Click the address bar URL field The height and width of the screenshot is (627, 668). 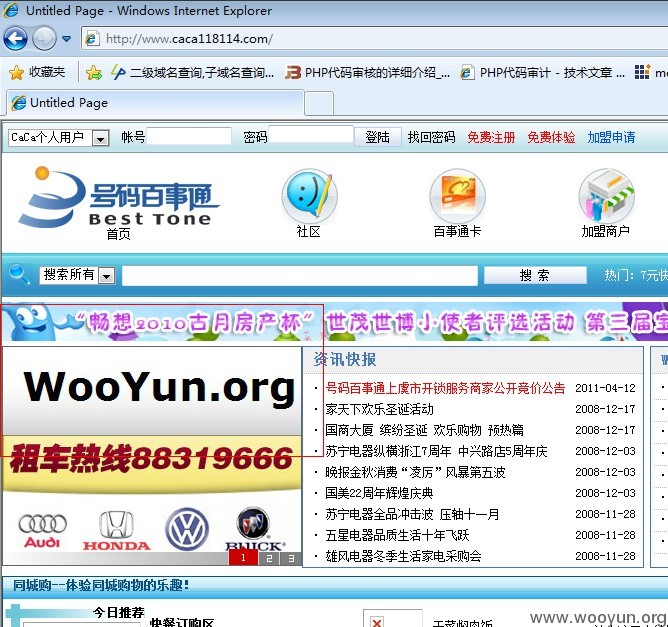tap(375, 39)
